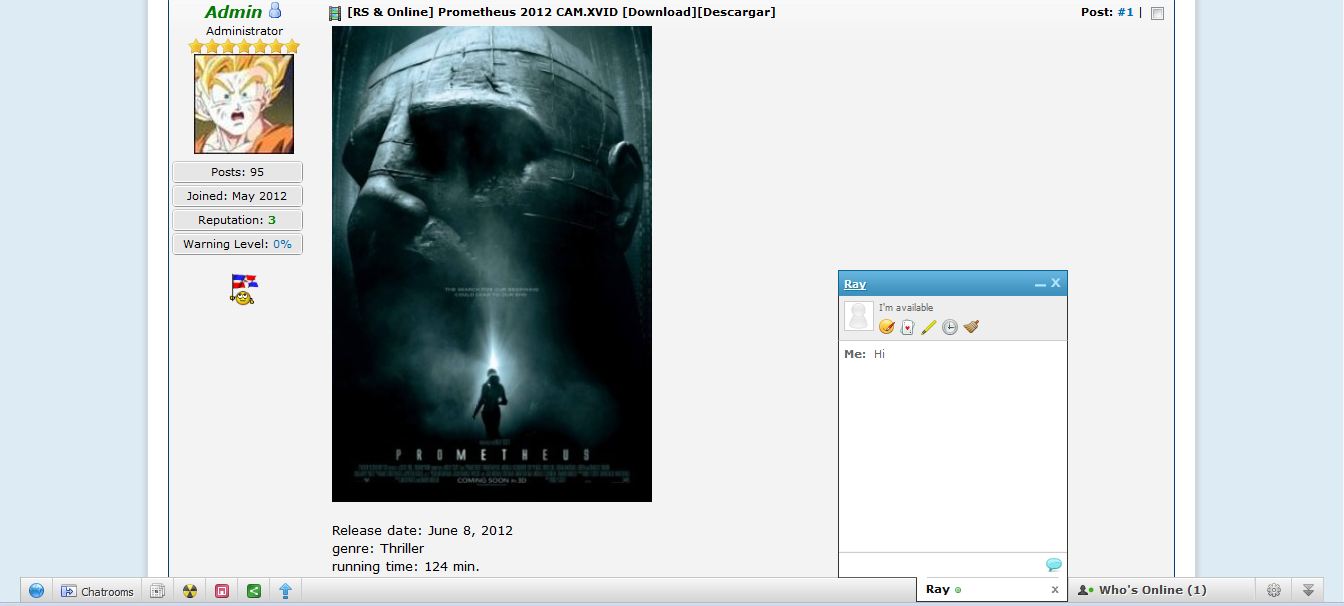Click Admin's Goku avatar image

click(x=244, y=104)
